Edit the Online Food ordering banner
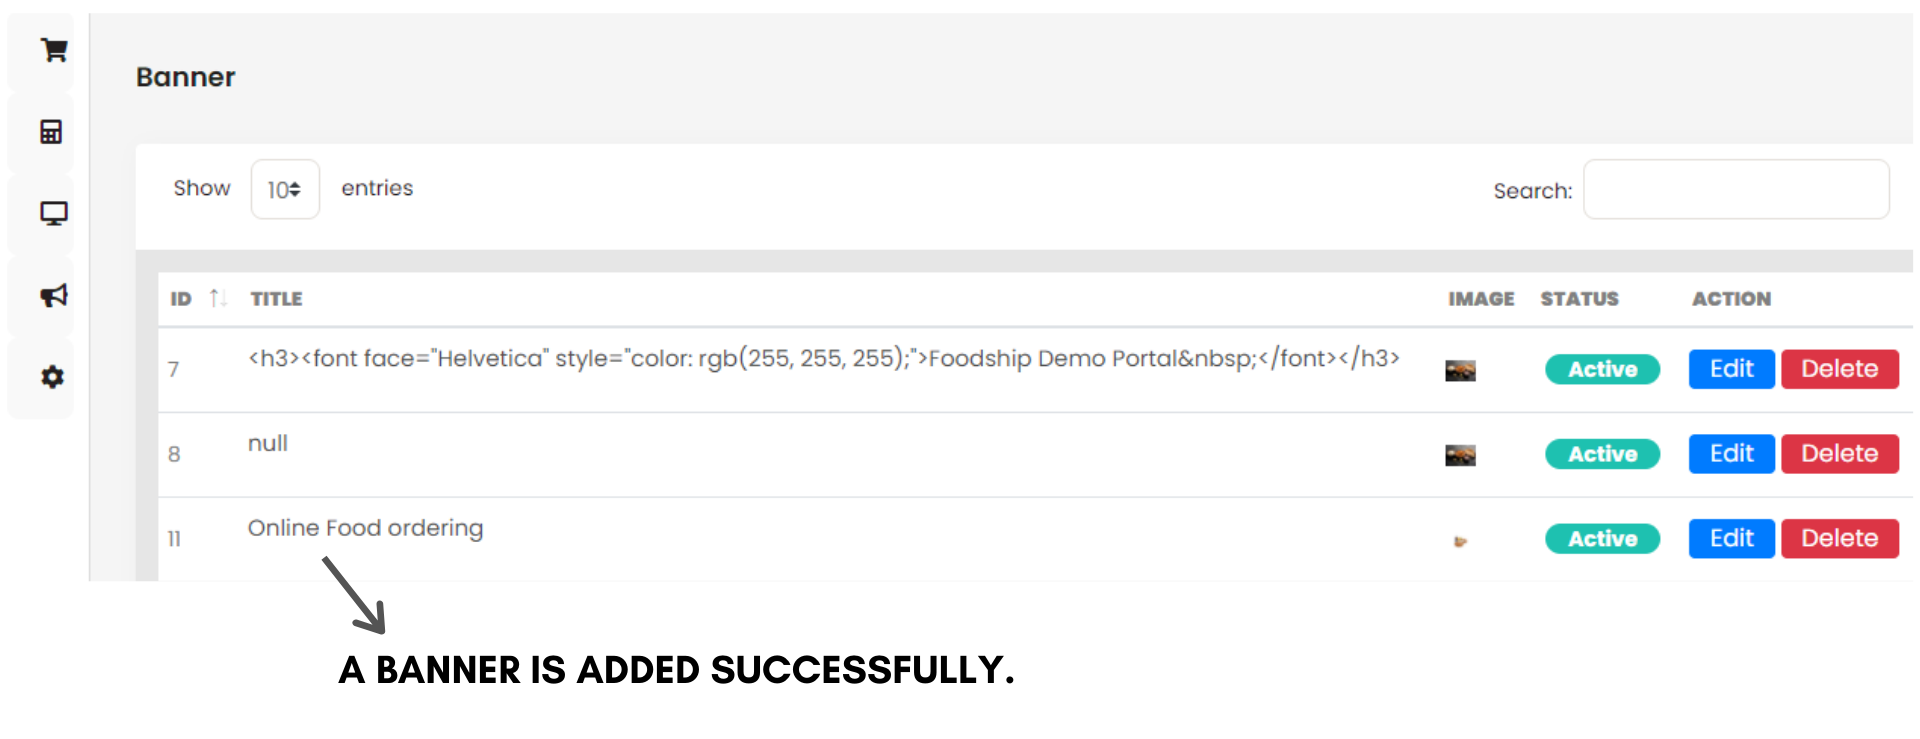The image size is (1920, 739). (x=1730, y=539)
